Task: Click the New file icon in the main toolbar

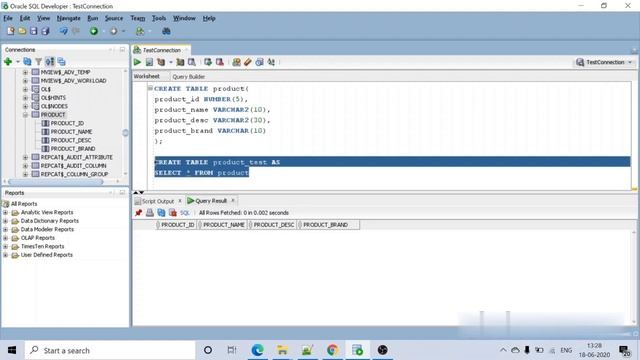Action: click(11, 31)
